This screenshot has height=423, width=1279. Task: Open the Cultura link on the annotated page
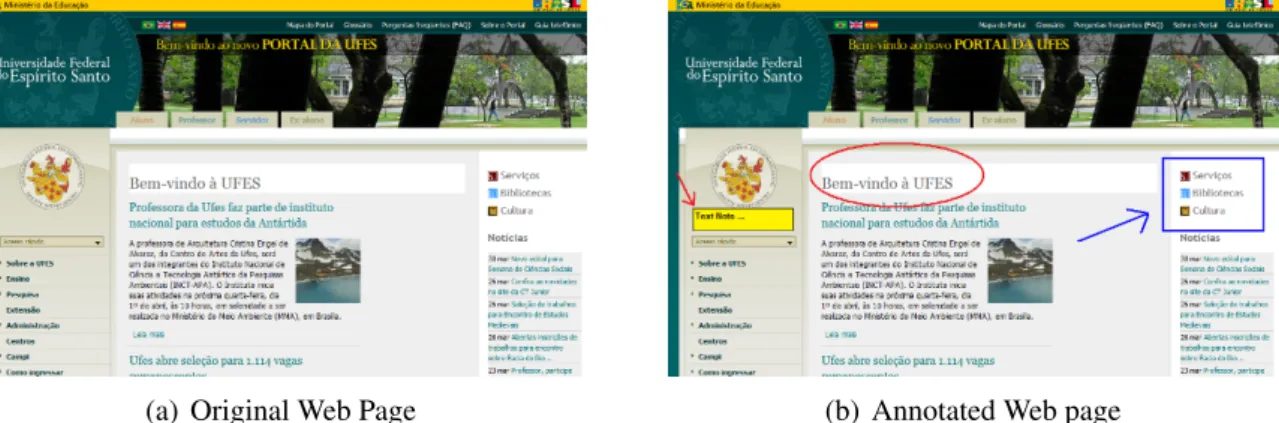1209,210
